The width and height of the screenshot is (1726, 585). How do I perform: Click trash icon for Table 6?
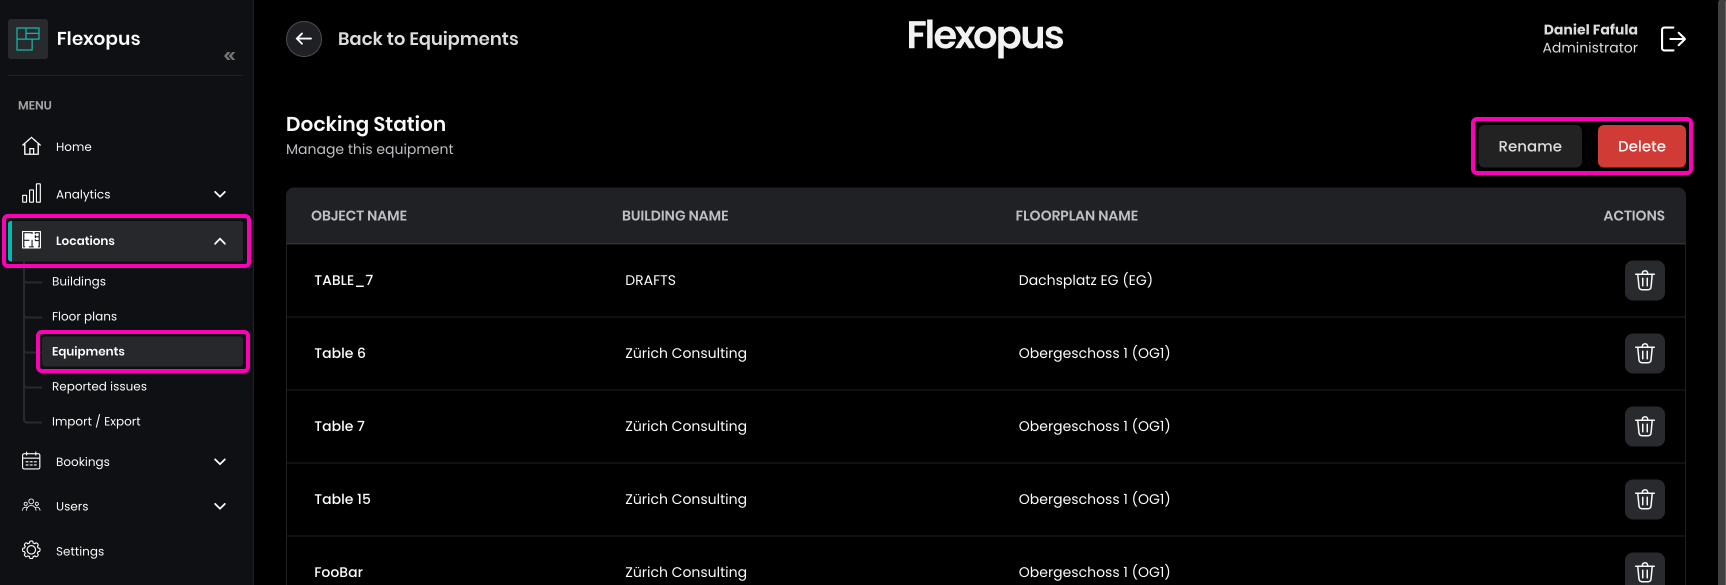[x=1644, y=354]
